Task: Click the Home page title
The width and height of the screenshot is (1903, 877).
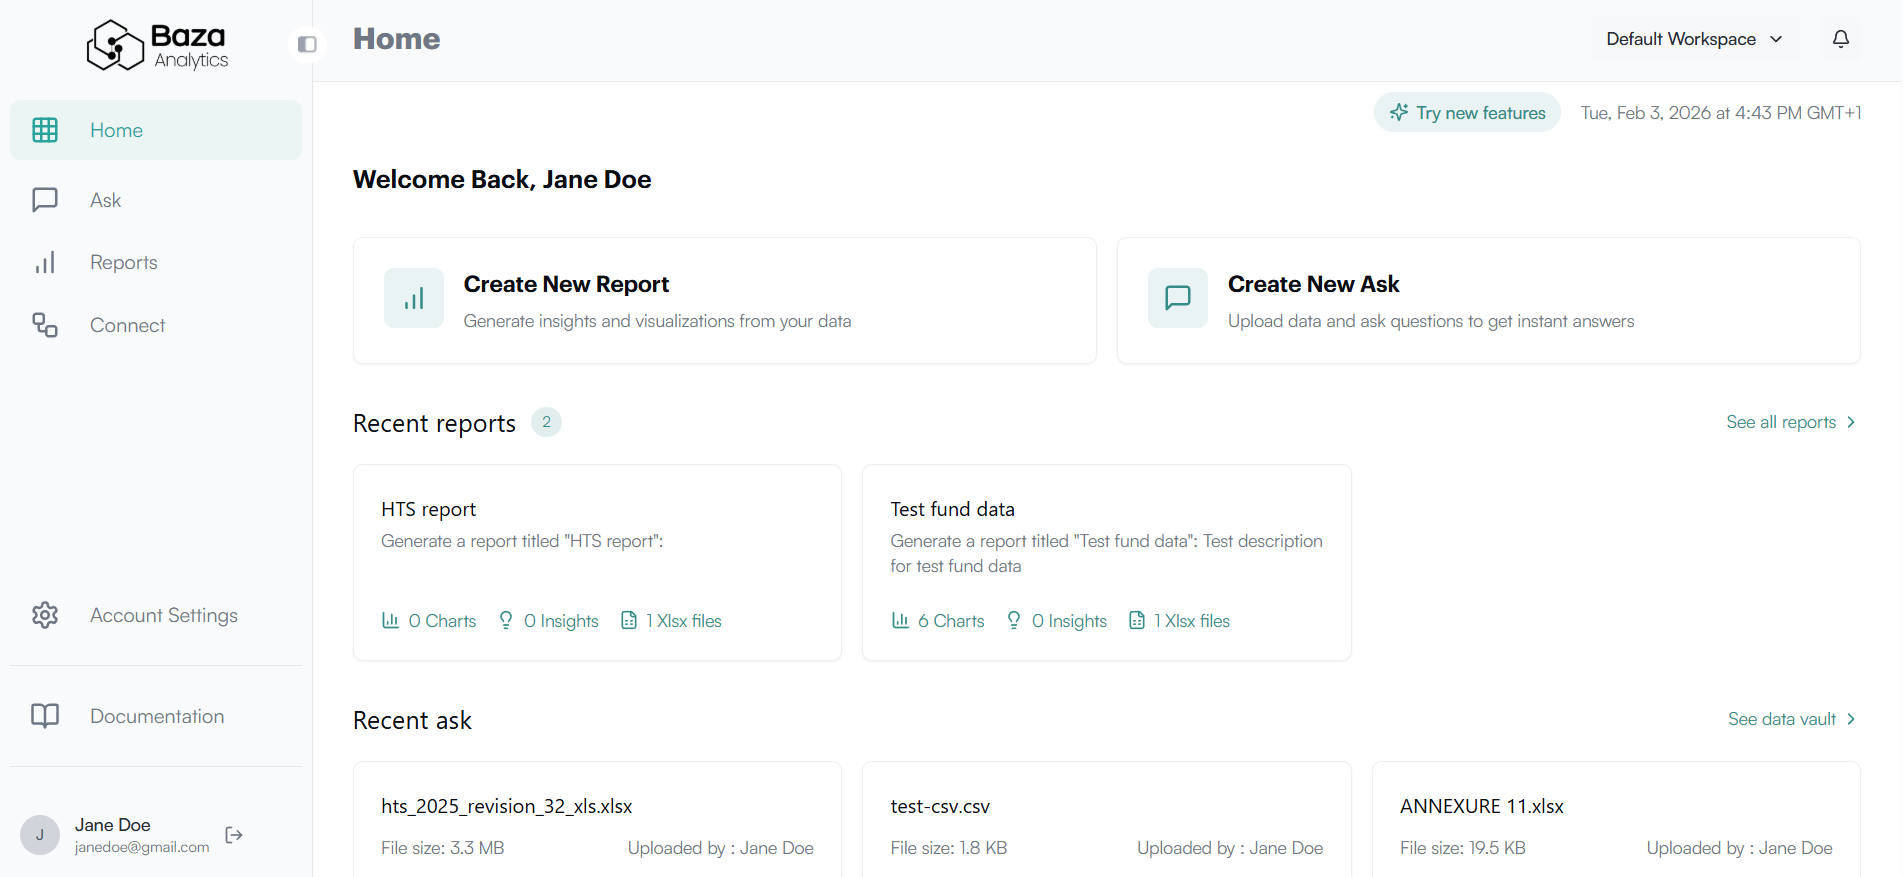Action: (x=397, y=39)
